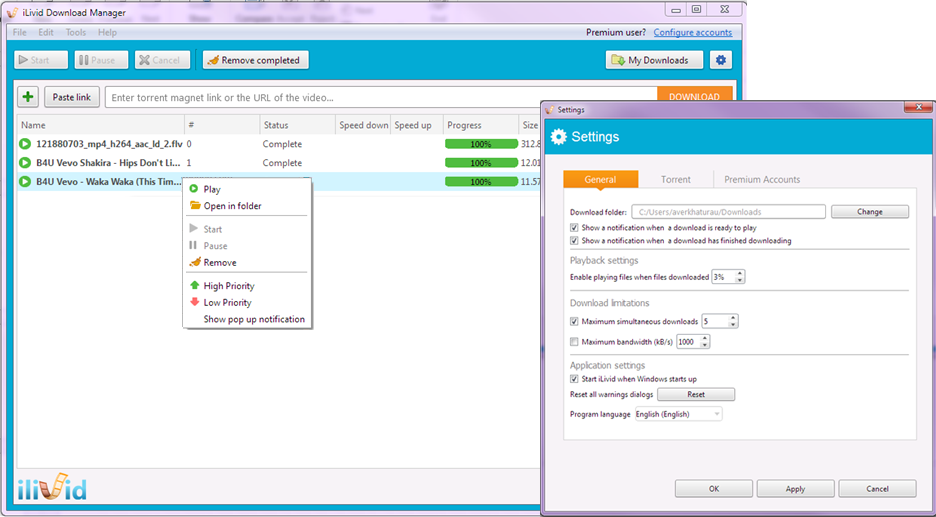
Task: Click Complete status of 121880703_mp4 row
Action: pos(282,144)
